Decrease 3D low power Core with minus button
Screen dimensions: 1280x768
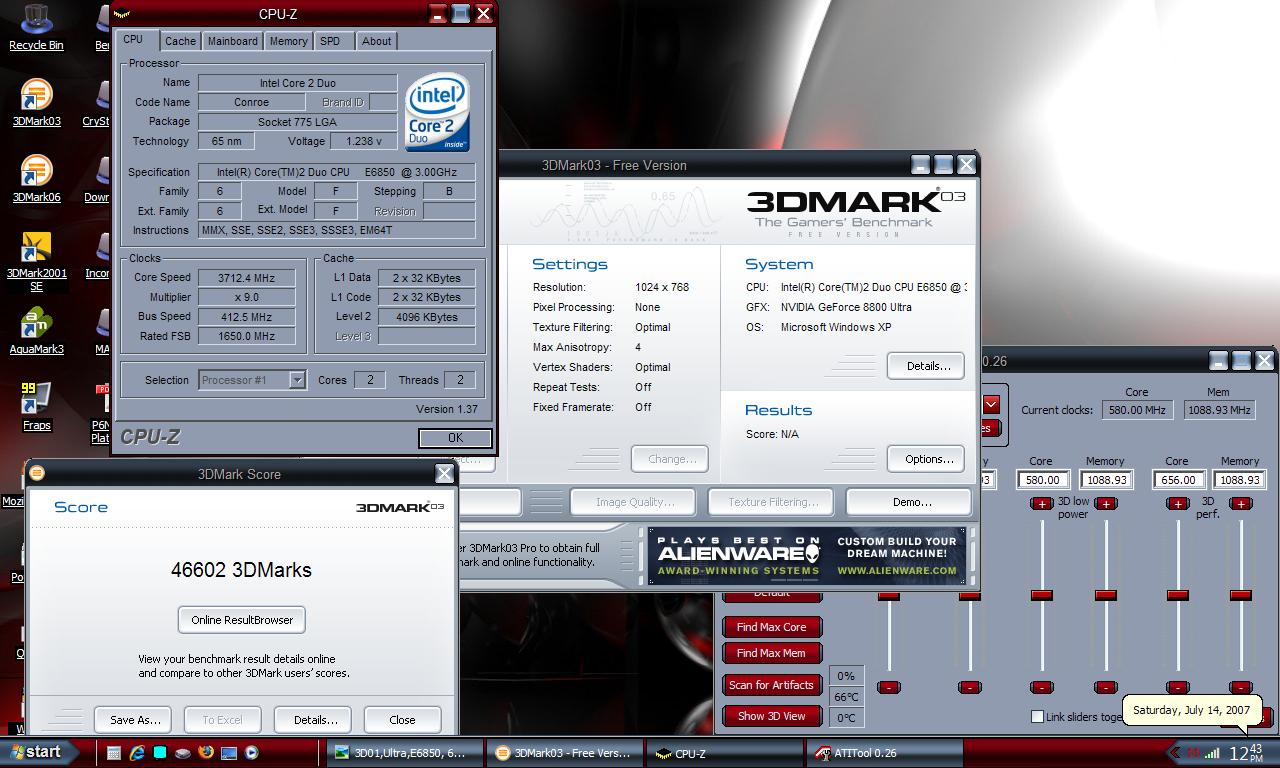1042,687
